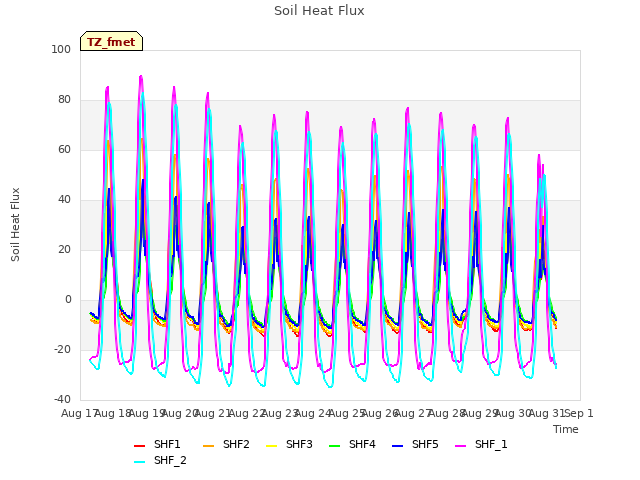The image size is (640, 480).
Task: Click the blue SHF5 legend color marker
Action: tap(398, 446)
